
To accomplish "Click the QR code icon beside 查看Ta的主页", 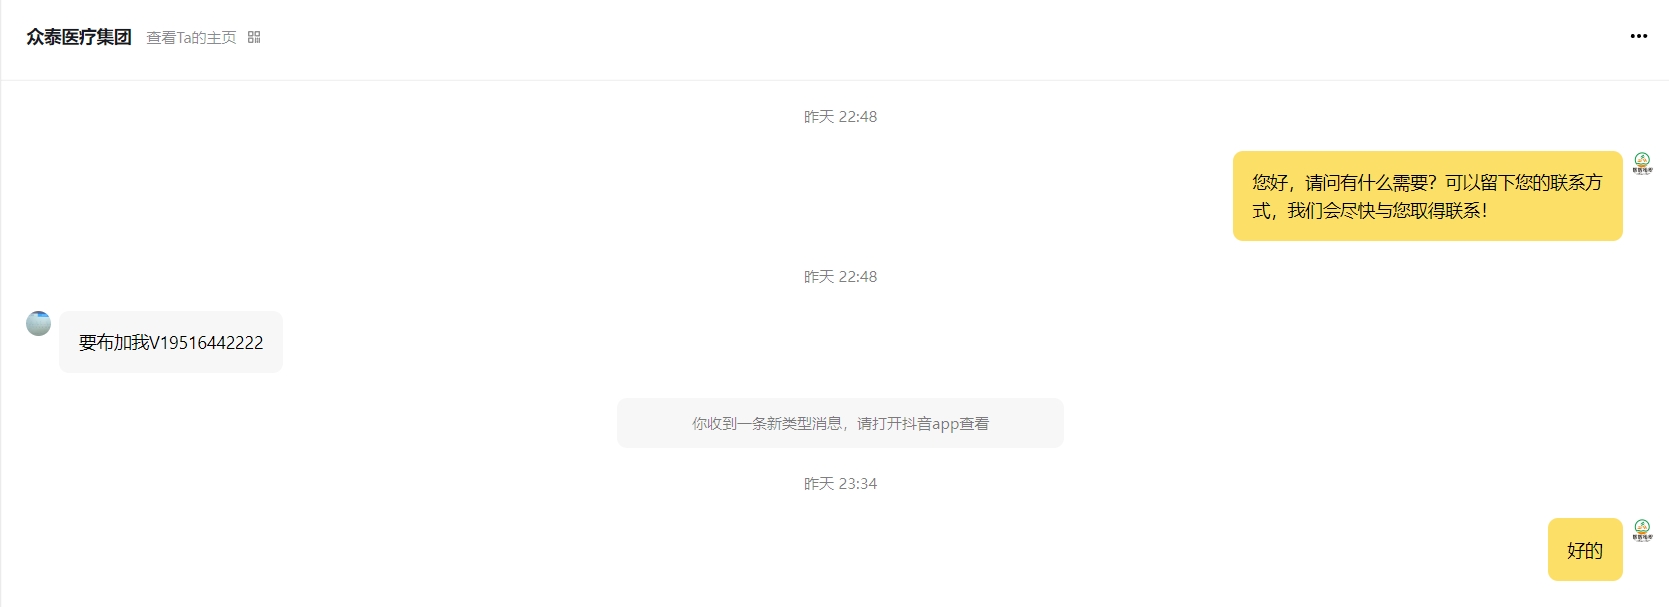I will coord(254,37).
